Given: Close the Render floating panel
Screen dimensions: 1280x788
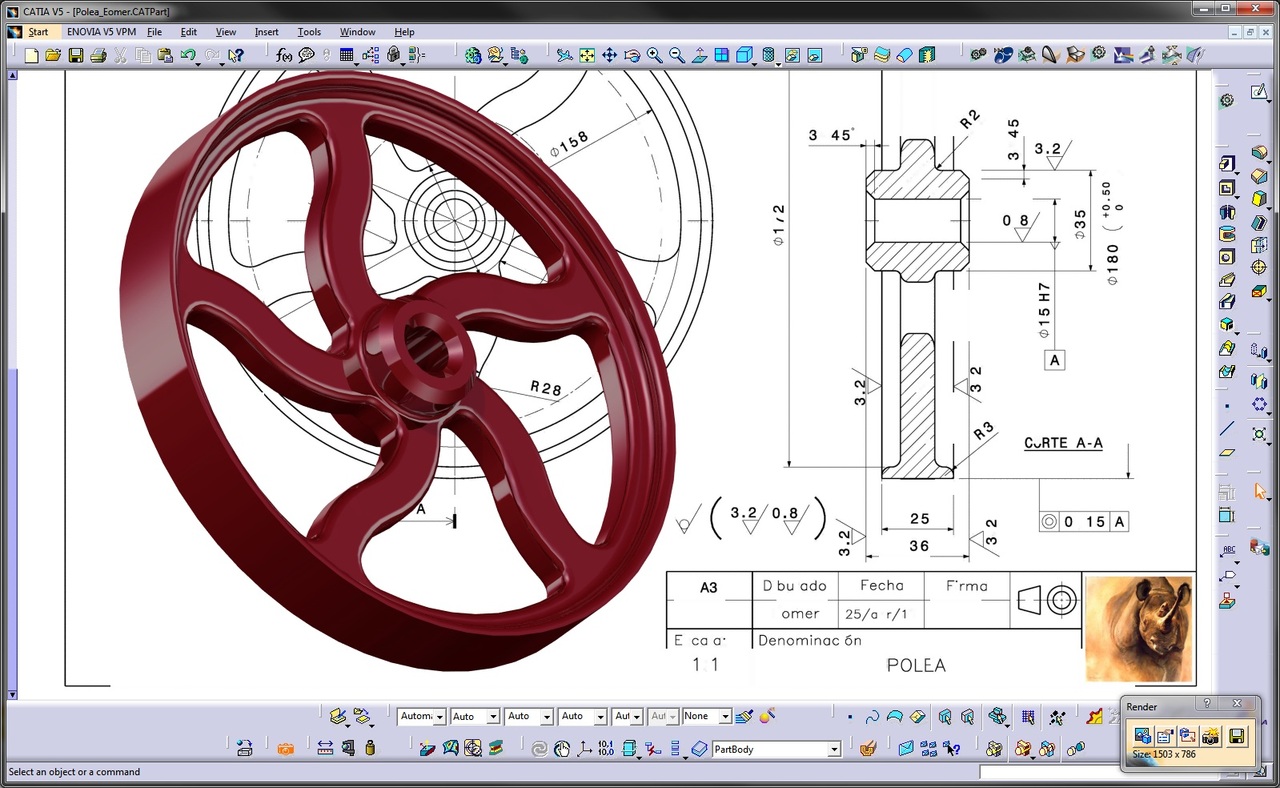Looking at the screenshot, I should pos(1237,704).
